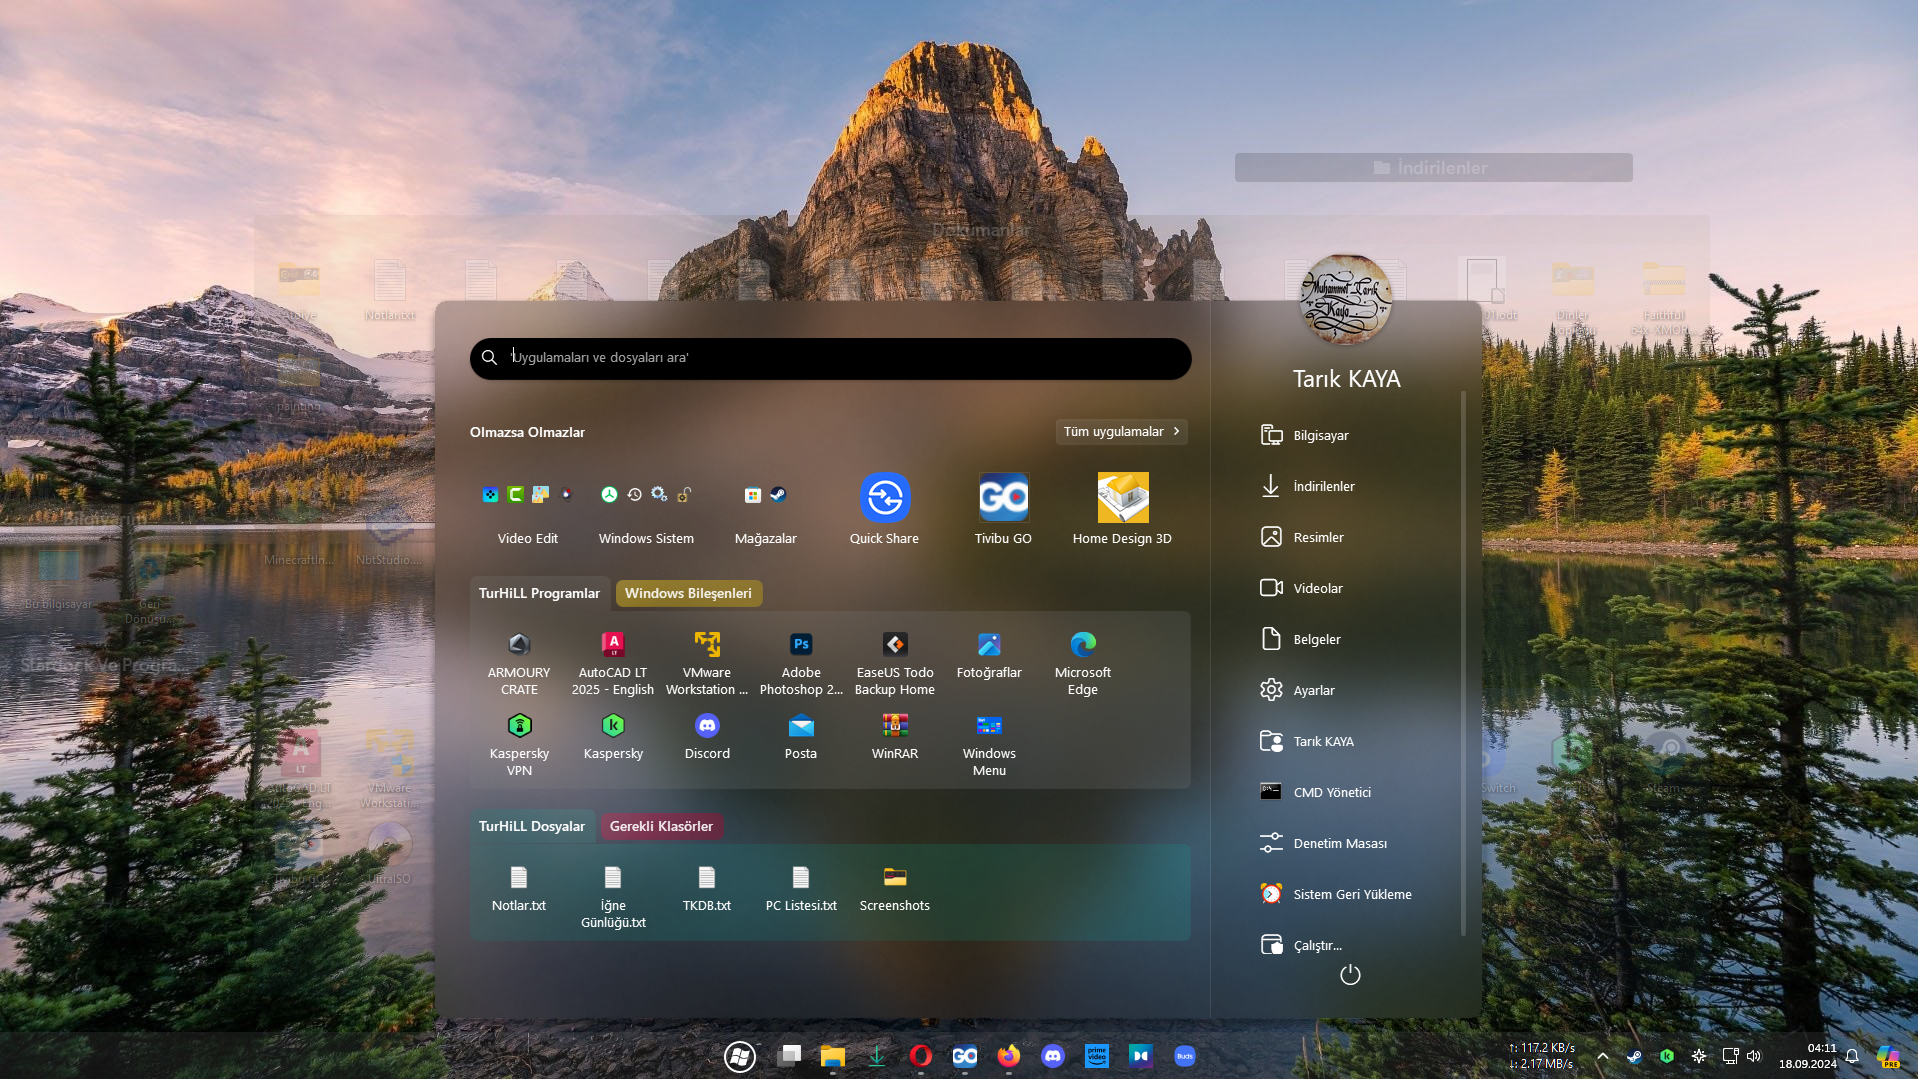The height and width of the screenshot is (1079, 1918).
Task: Open the Windows Menu shortcut
Action: click(x=989, y=744)
